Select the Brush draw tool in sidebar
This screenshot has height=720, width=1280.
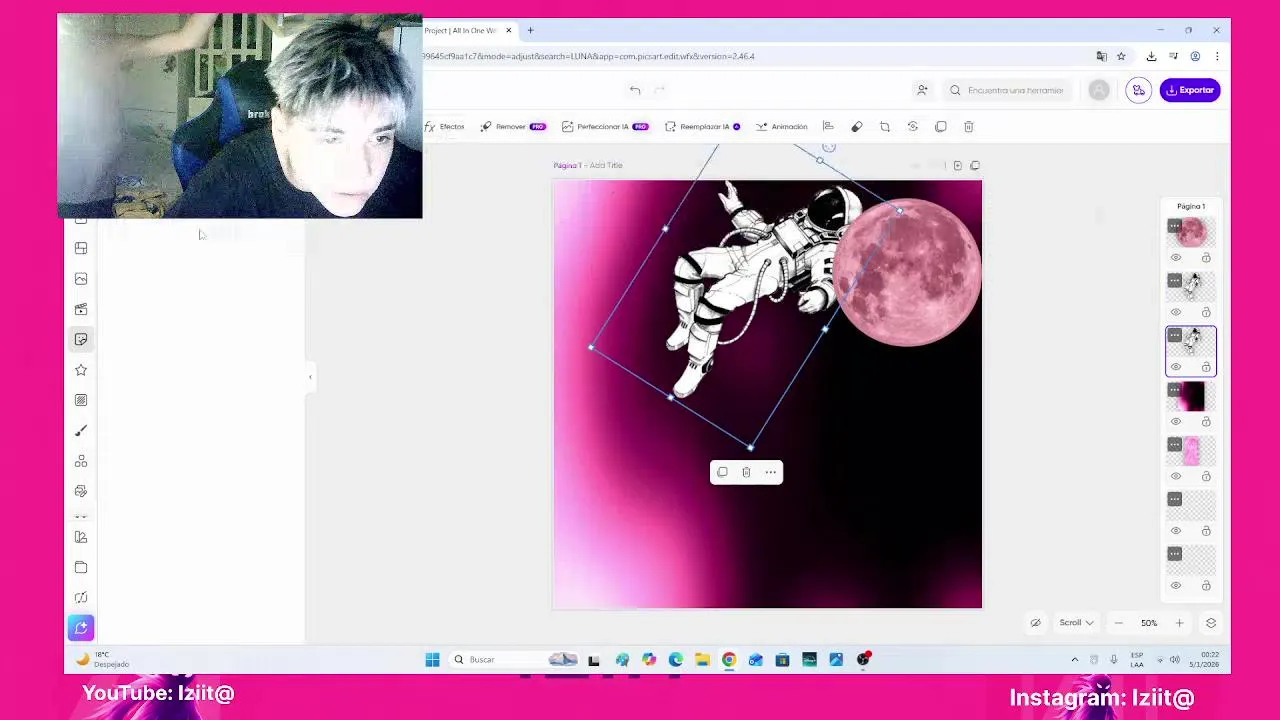coord(81,430)
